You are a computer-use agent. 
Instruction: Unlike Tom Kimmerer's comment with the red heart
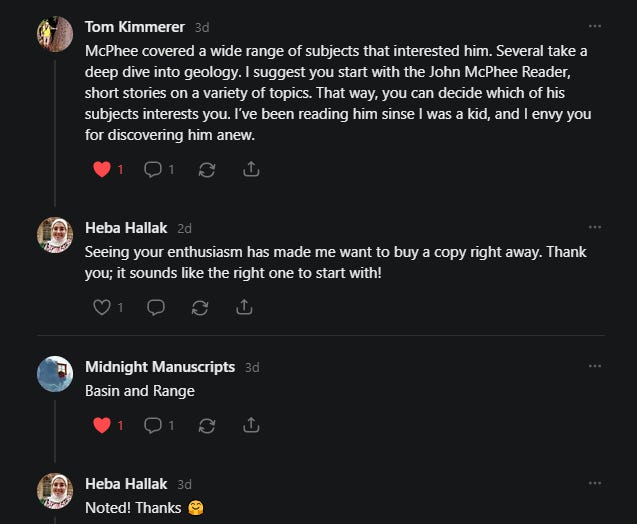point(102,169)
